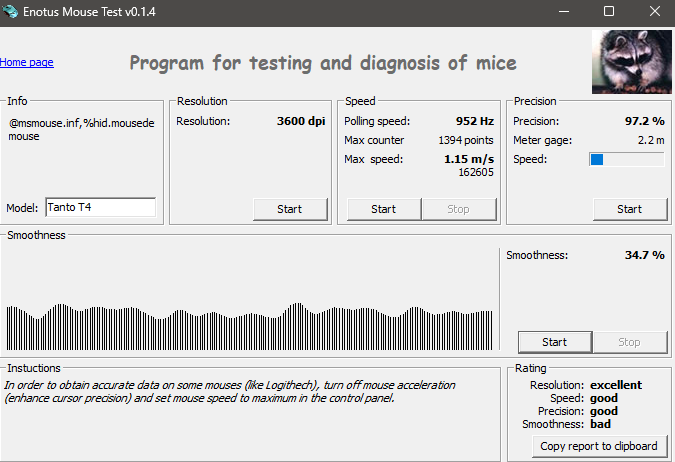Open the Home page link
Viewport: 675px width, 462px height.
pyautogui.click(x=27, y=62)
